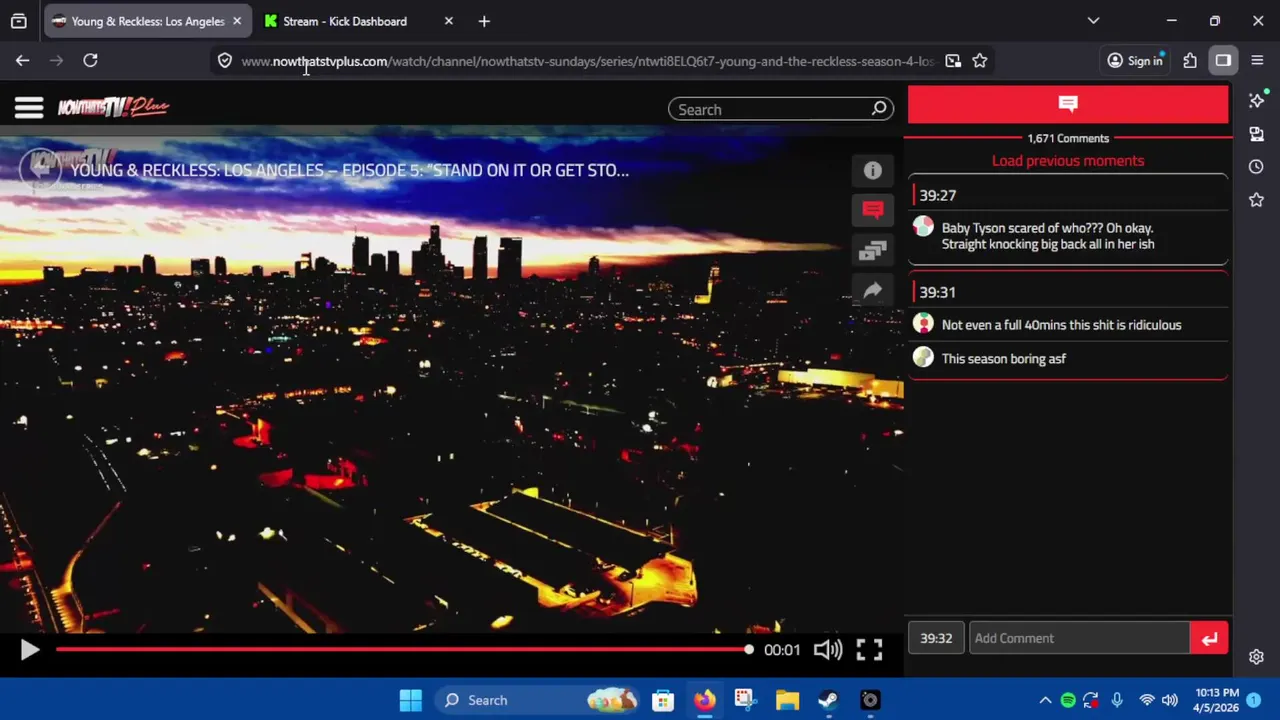Open Wi-Fi network settings in tray
This screenshot has height=720, width=1280.
coord(1147,700)
